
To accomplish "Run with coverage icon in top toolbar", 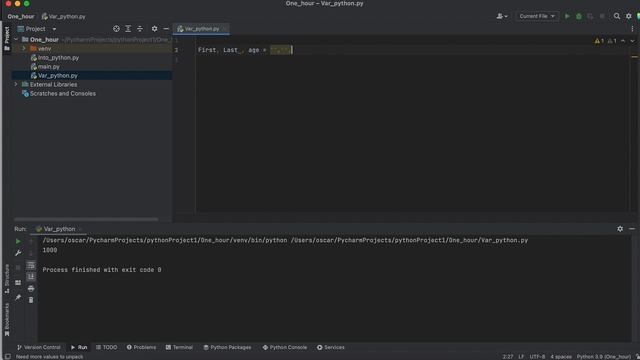I will 590,16.
